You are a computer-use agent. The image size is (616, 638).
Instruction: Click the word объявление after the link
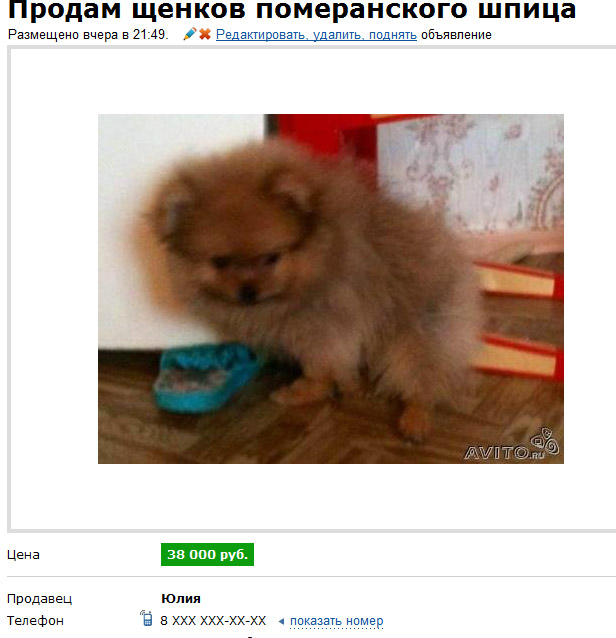click(456, 35)
